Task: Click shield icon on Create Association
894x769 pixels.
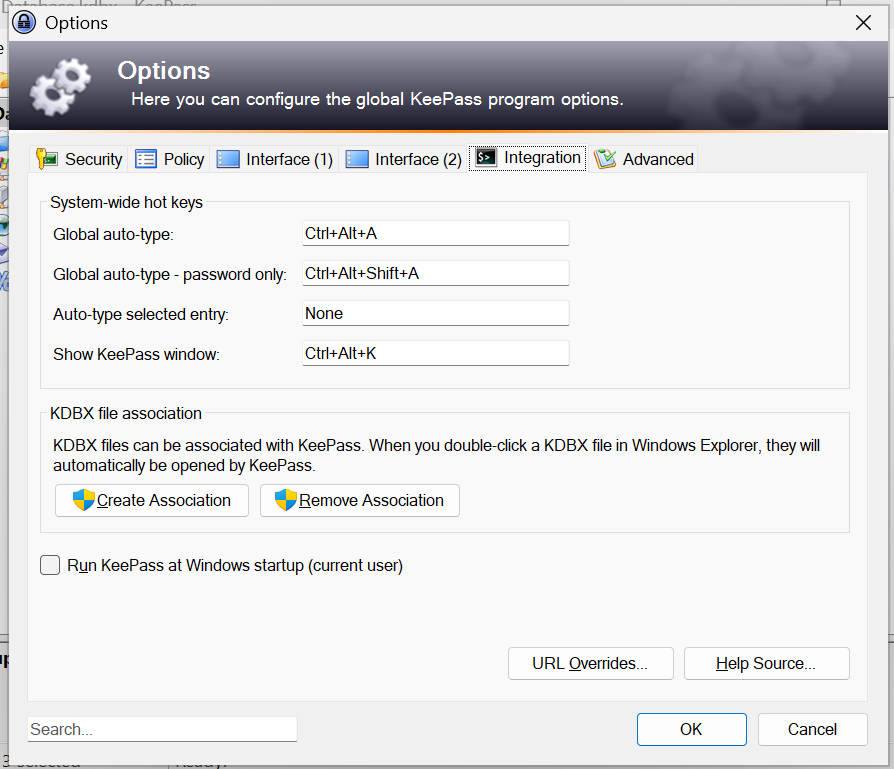Action: click(83, 500)
